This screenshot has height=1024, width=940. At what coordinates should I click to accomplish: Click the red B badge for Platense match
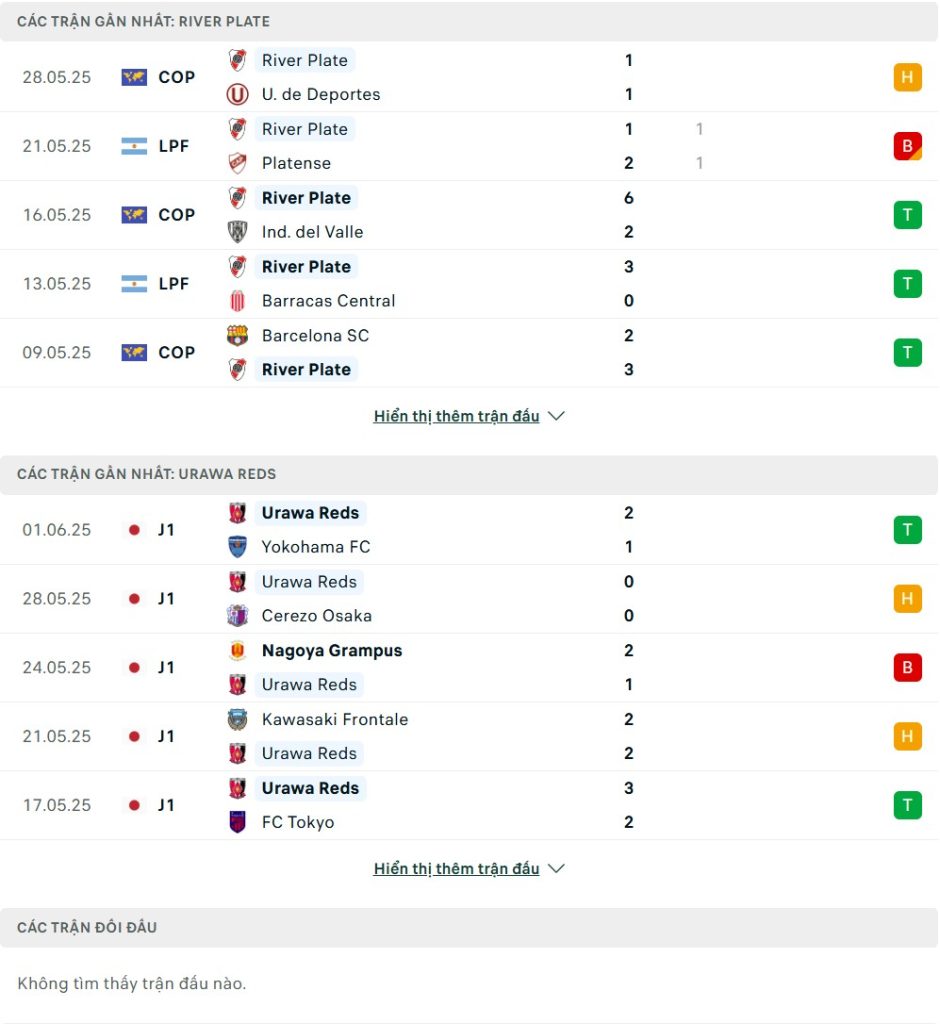pyautogui.click(x=907, y=146)
